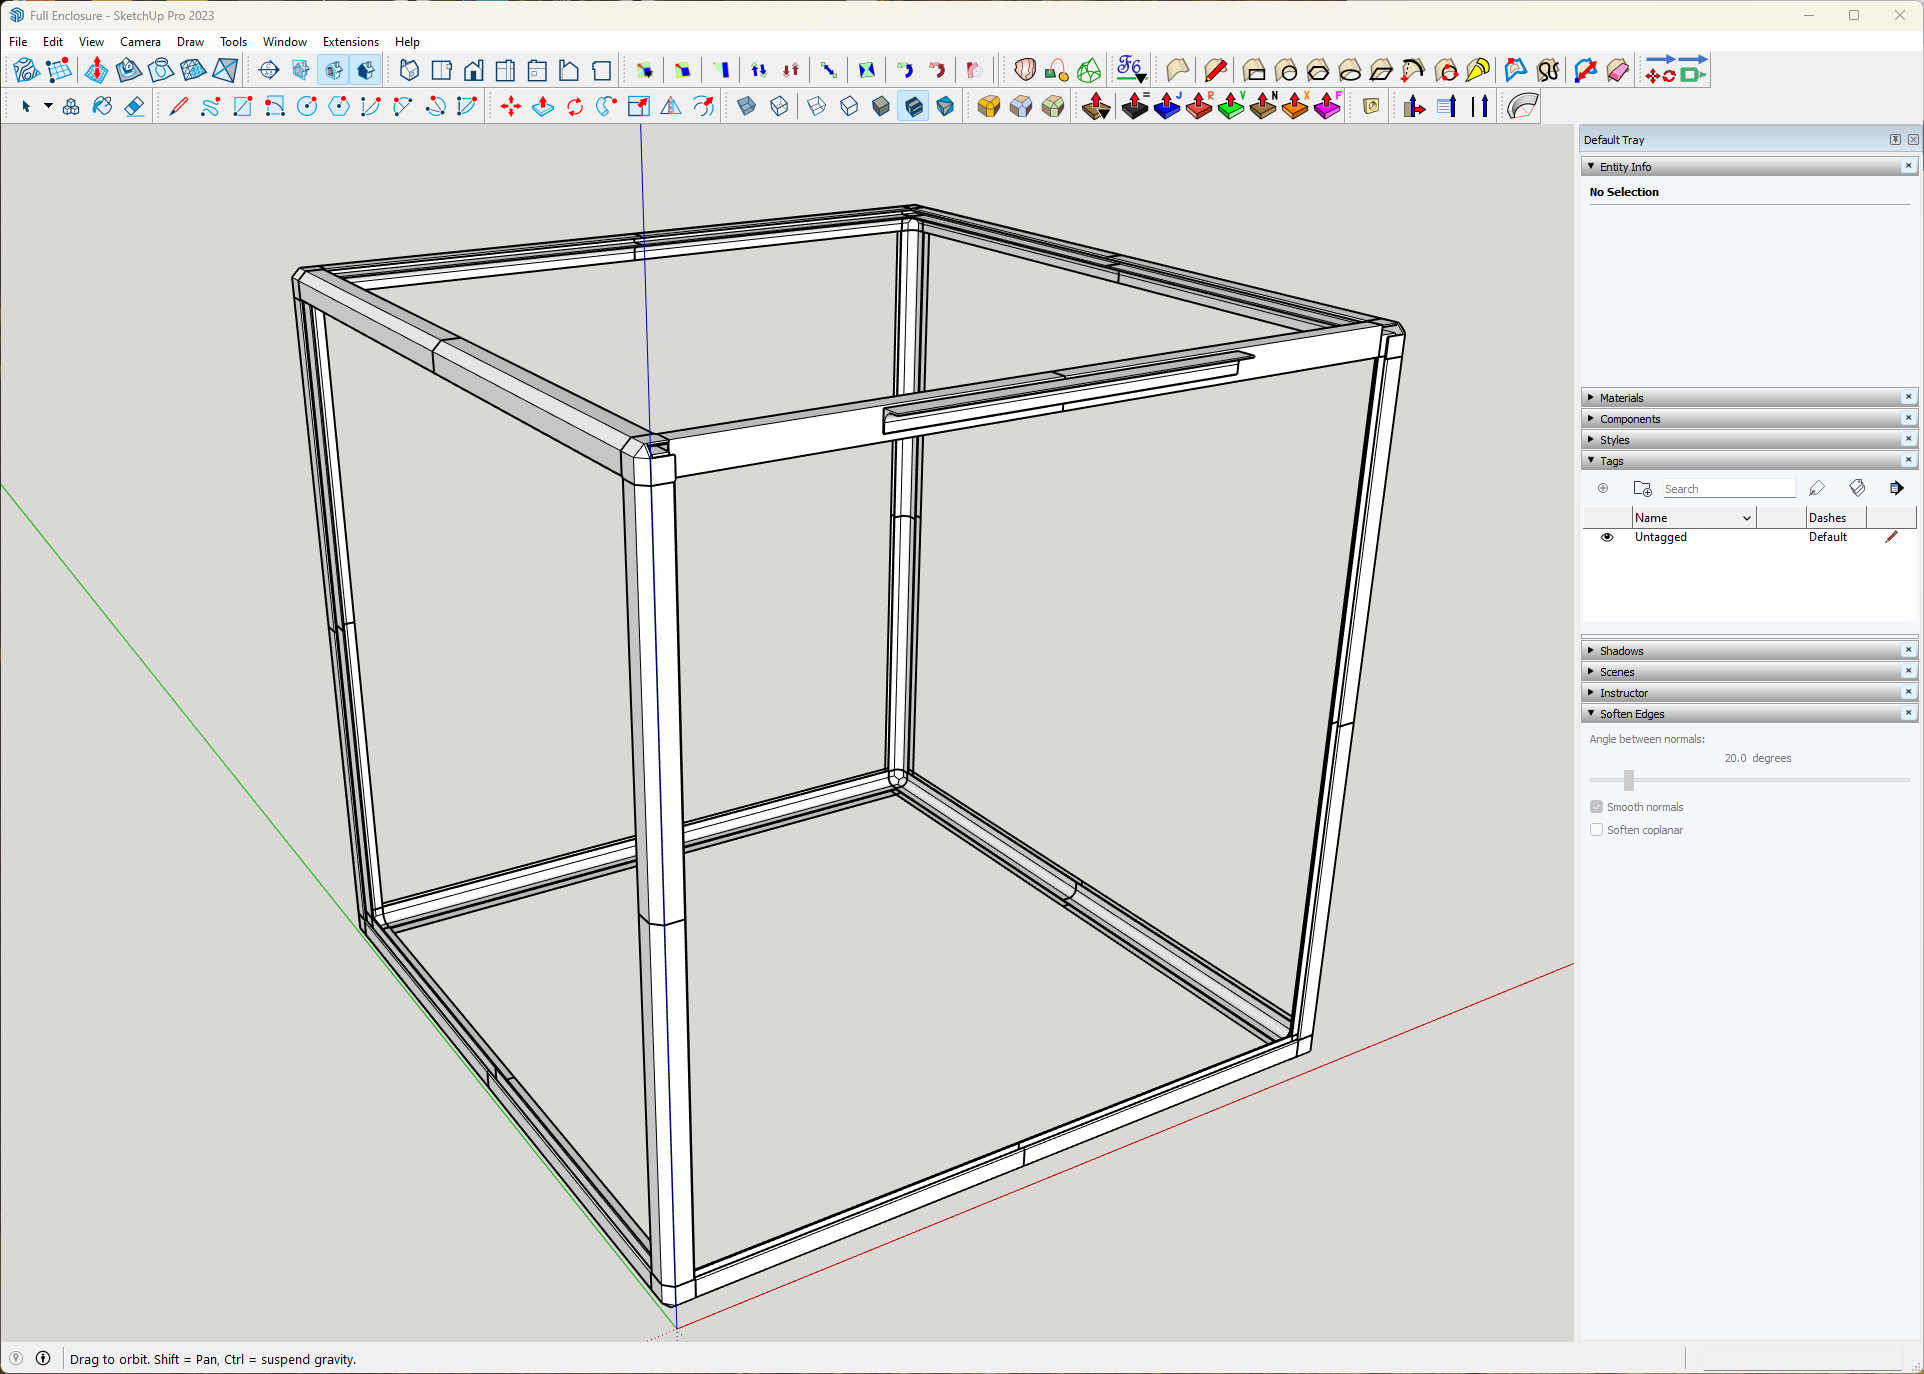Activate the Tag tool in Tags panel
The image size is (1924, 1374).
[x=1817, y=489]
